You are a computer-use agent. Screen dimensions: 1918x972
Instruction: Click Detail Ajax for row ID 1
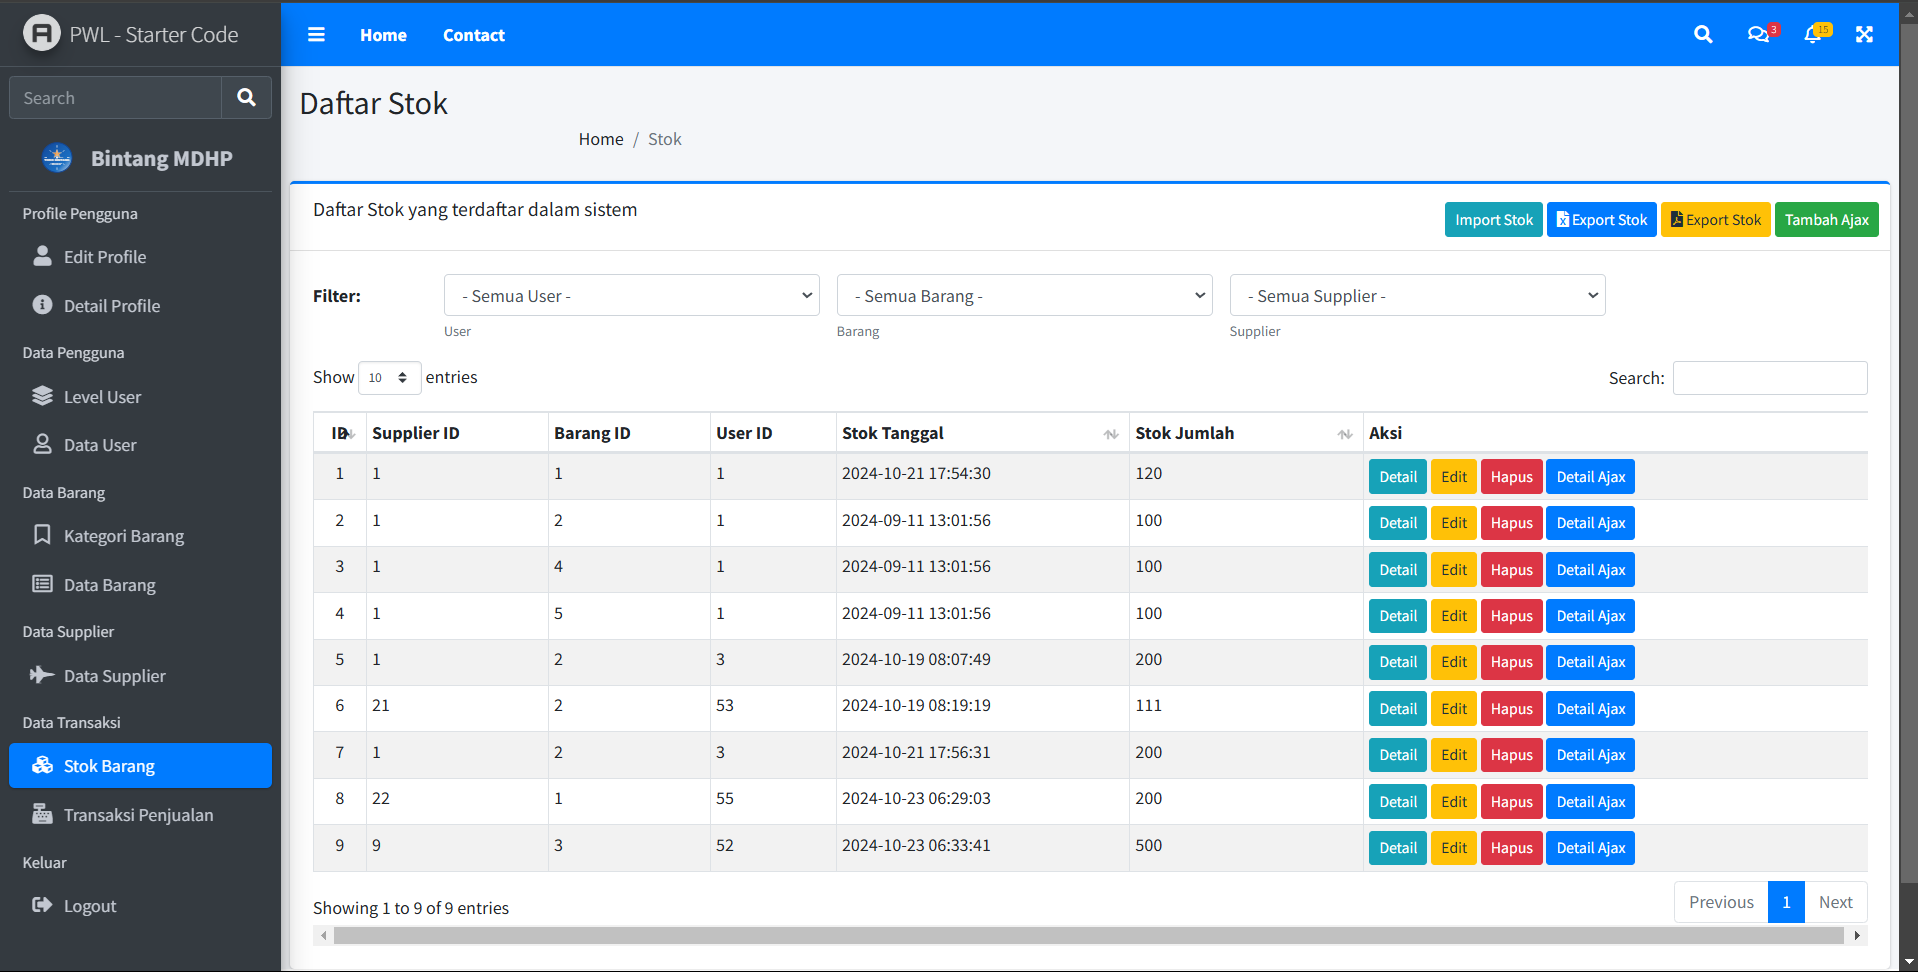[x=1590, y=477]
